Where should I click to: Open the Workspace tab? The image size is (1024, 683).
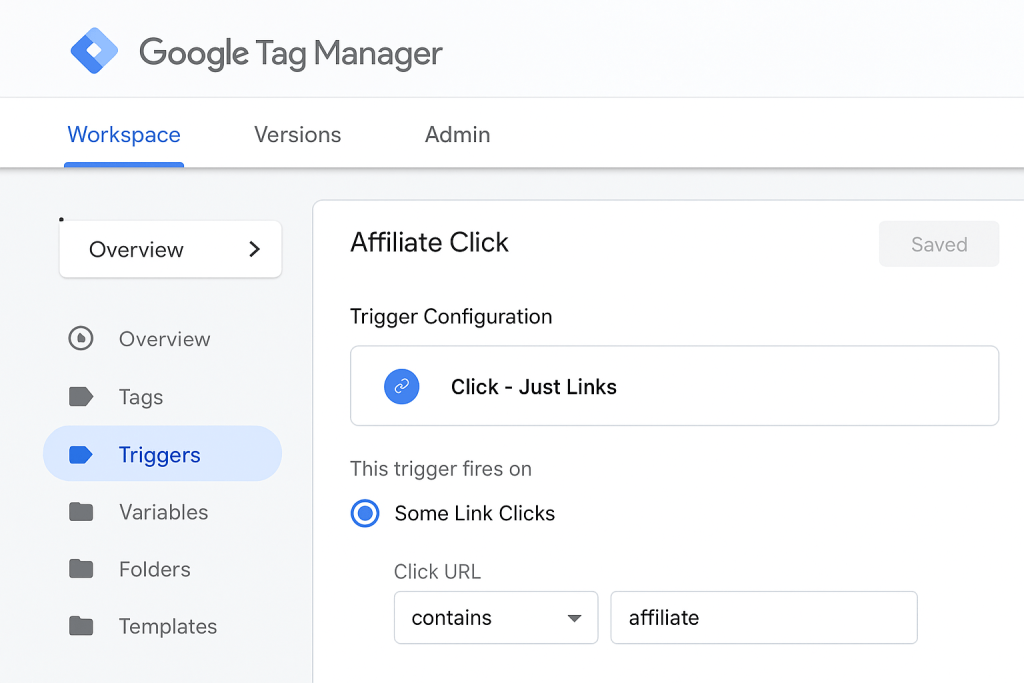124,135
